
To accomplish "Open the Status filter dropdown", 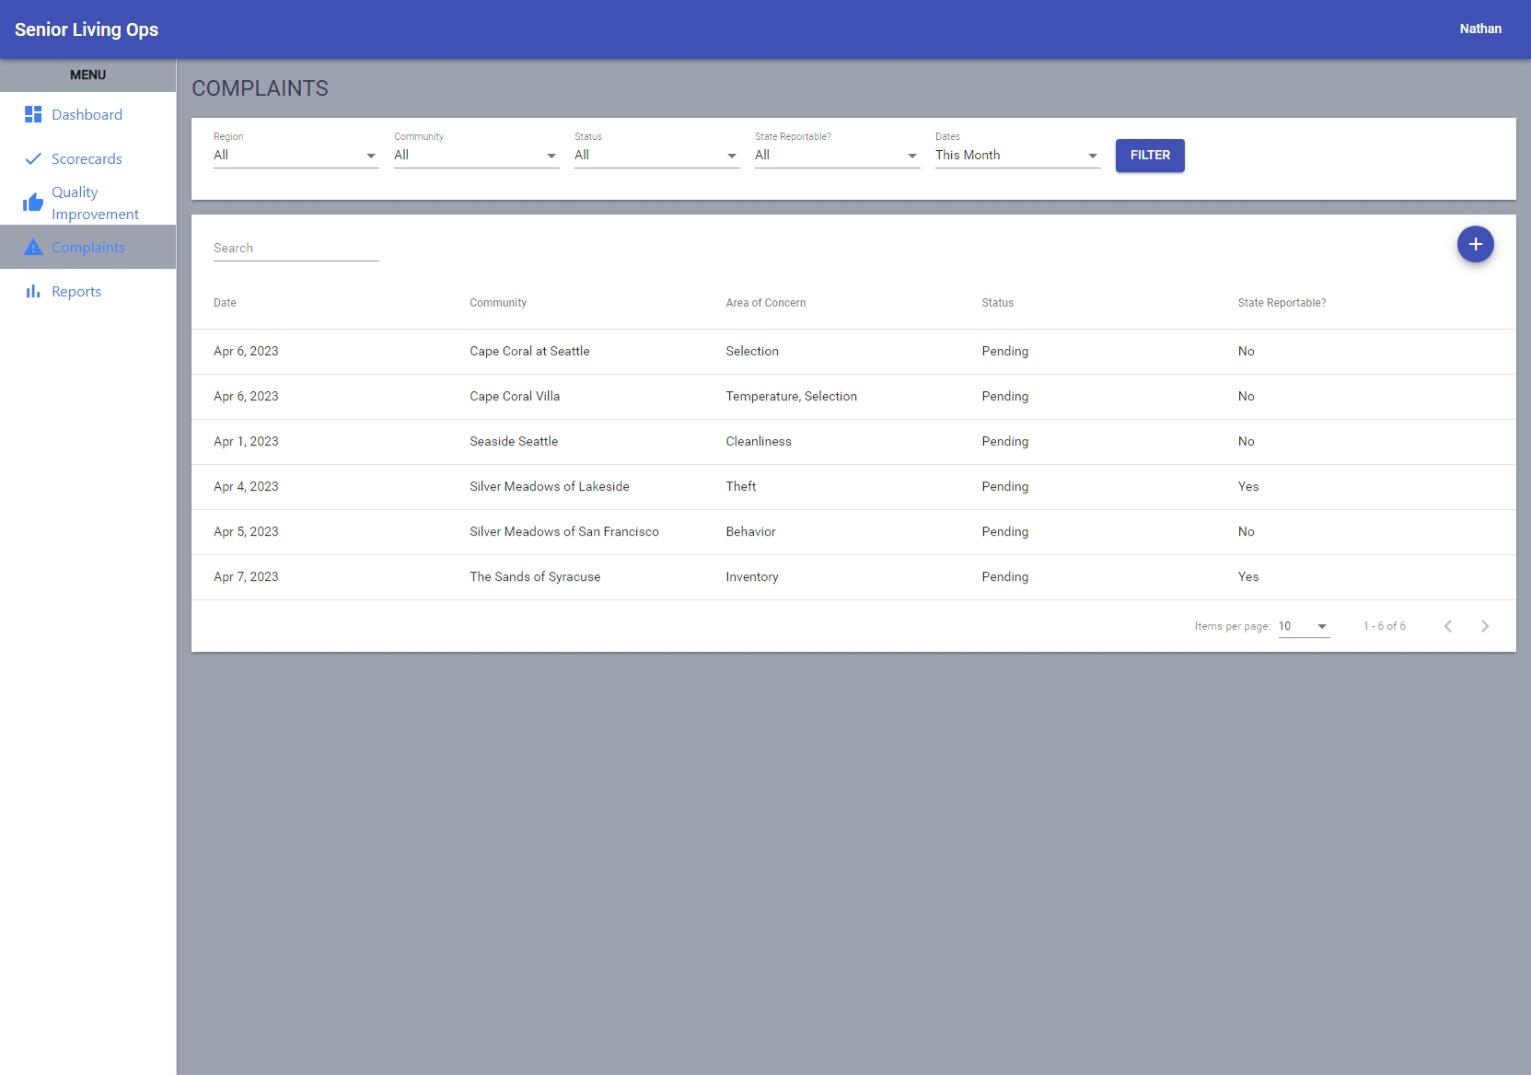I will click(656, 155).
